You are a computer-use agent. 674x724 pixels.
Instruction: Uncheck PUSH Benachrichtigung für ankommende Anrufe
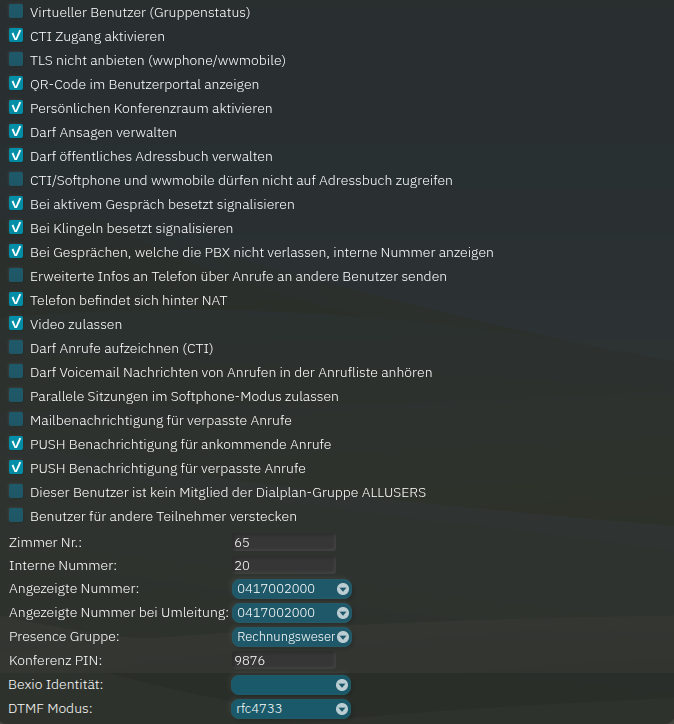click(x=16, y=444)
